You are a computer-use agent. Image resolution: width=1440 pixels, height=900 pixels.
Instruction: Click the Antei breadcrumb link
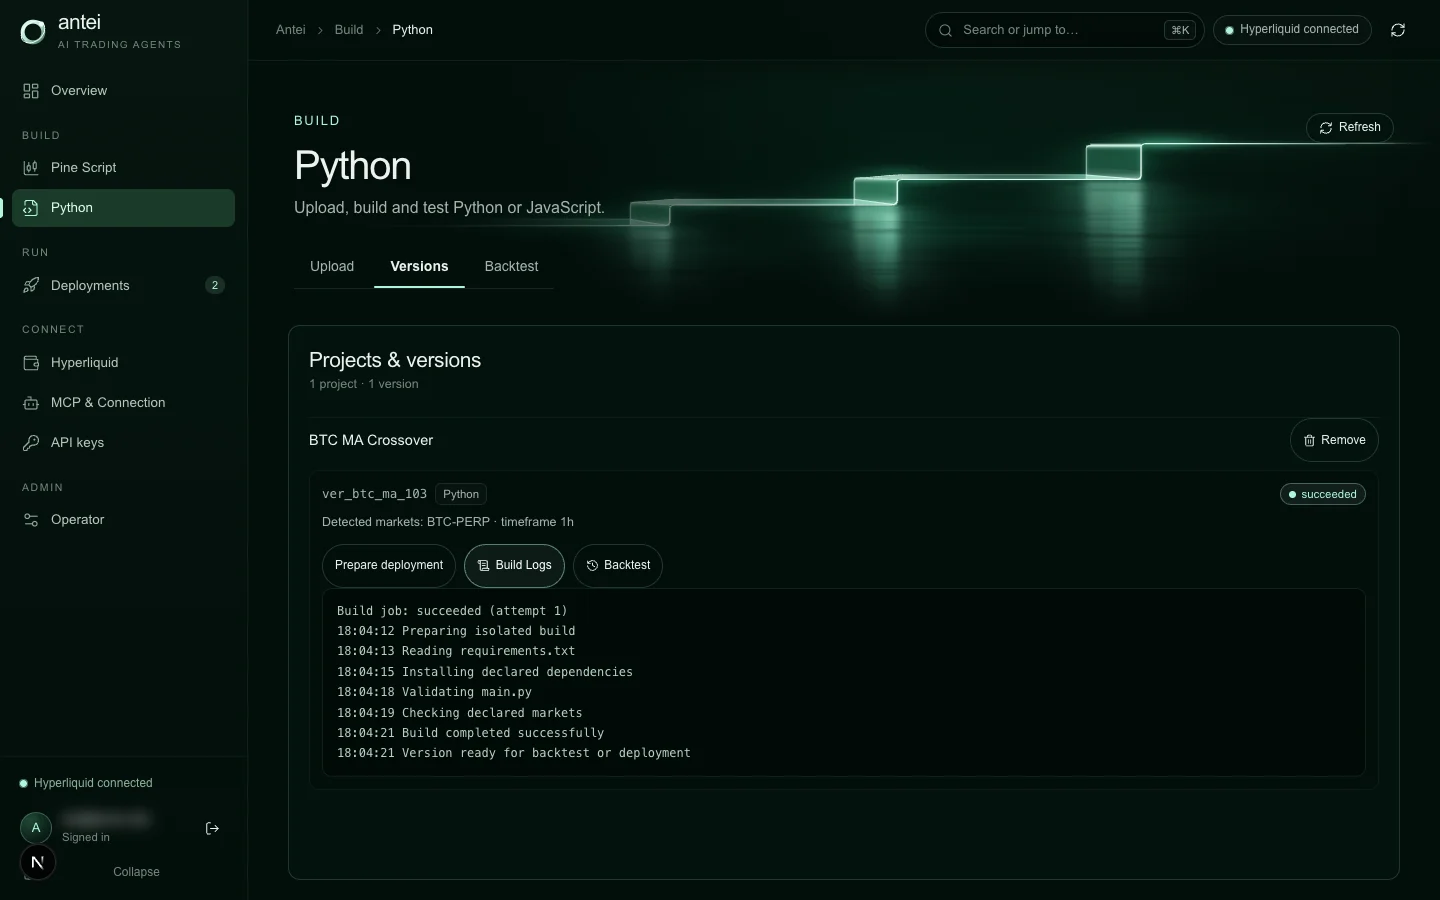(291, 30)
